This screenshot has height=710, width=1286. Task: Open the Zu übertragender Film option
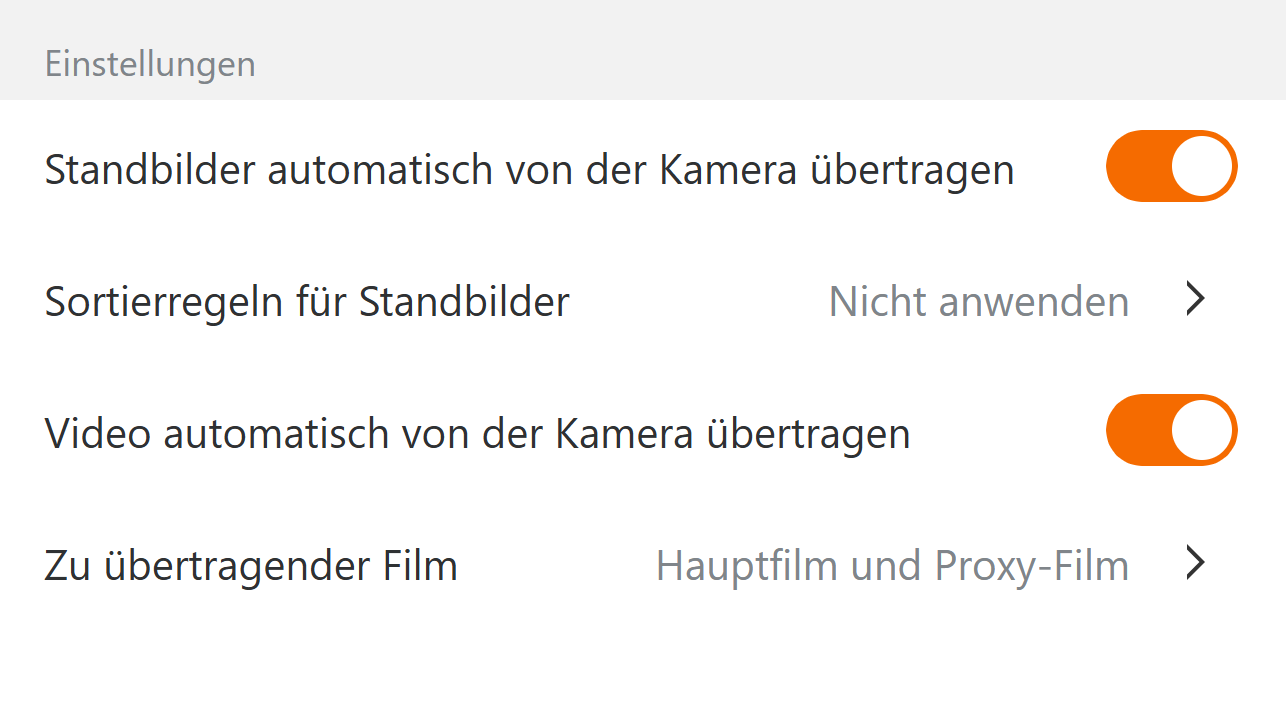coord(640,565)
